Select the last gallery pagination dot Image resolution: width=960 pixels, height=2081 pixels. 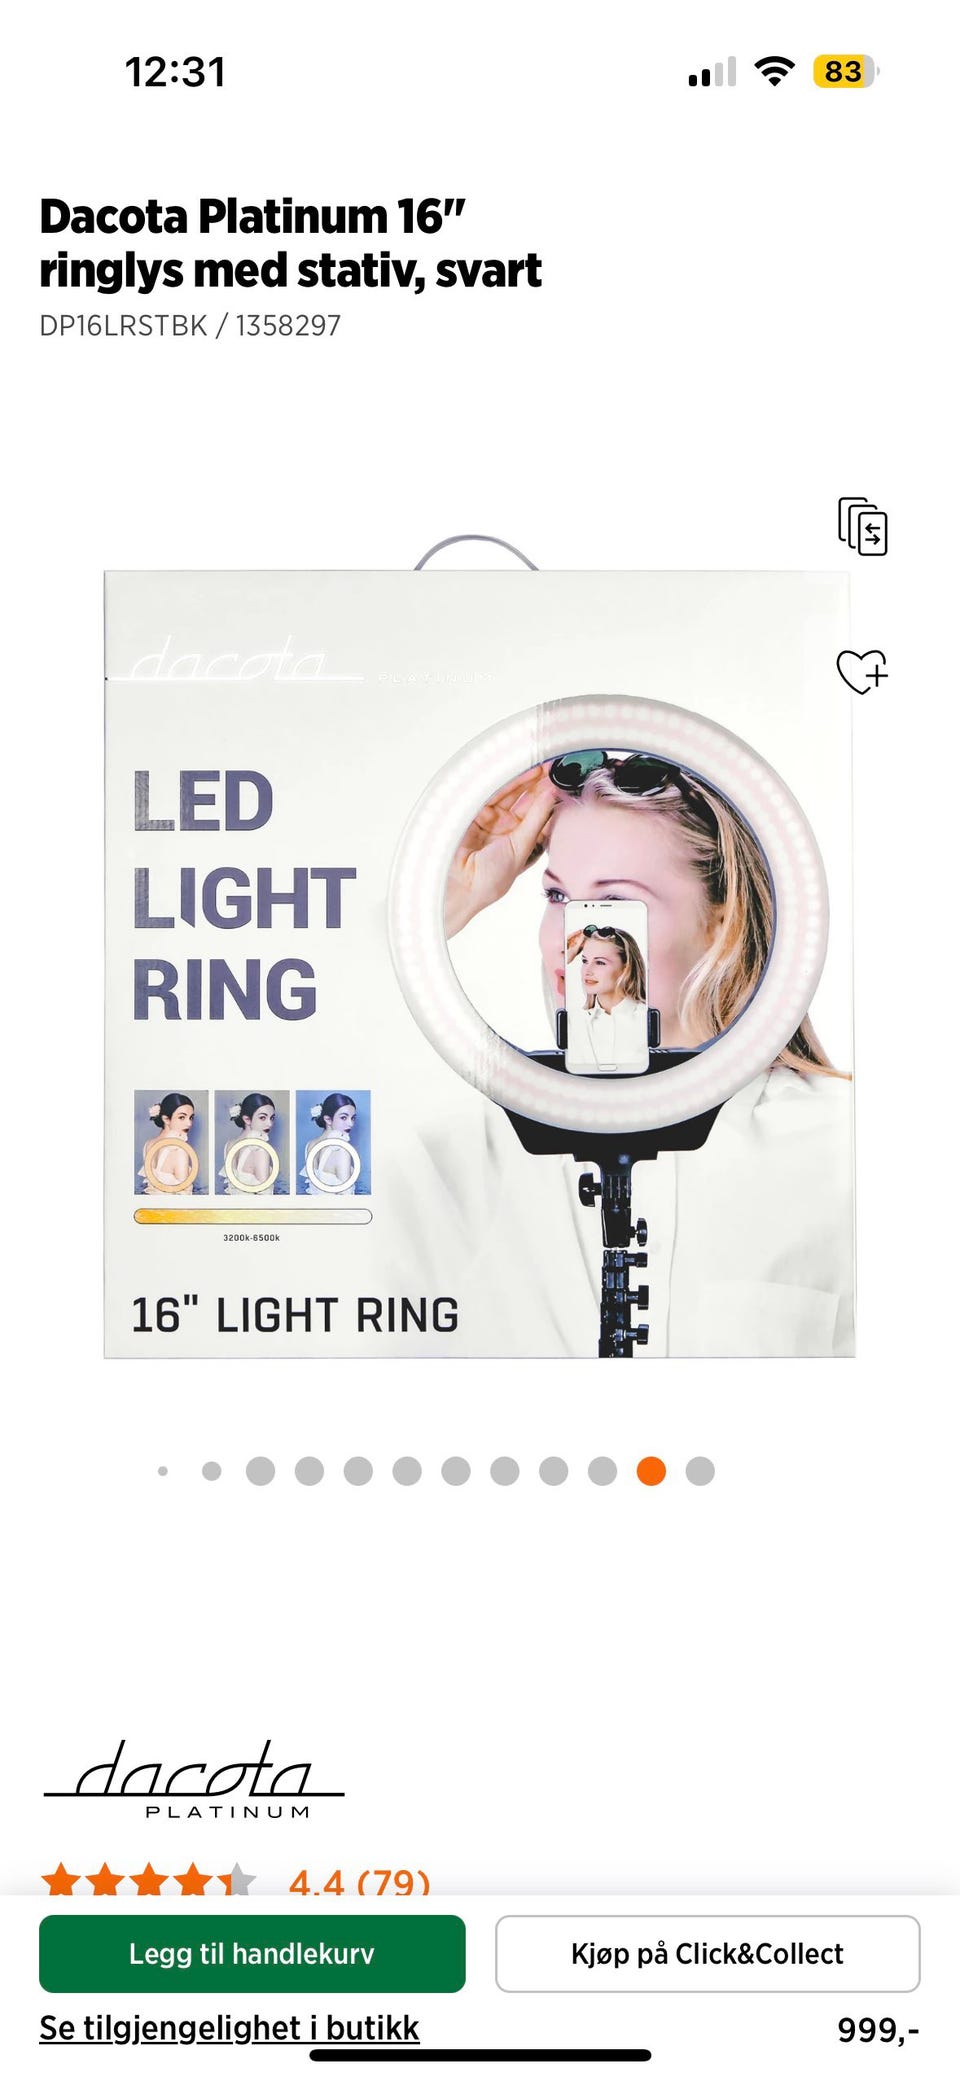tap(700, 1471)
